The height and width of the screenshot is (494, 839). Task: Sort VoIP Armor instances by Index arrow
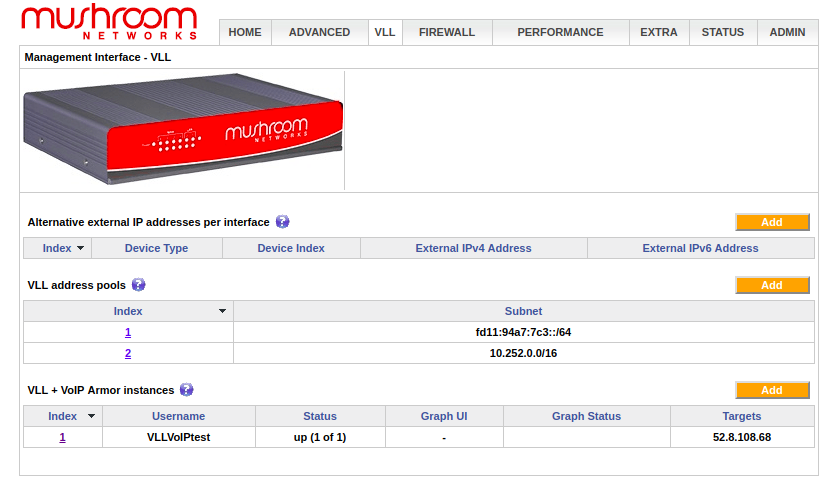pos(91,416)
